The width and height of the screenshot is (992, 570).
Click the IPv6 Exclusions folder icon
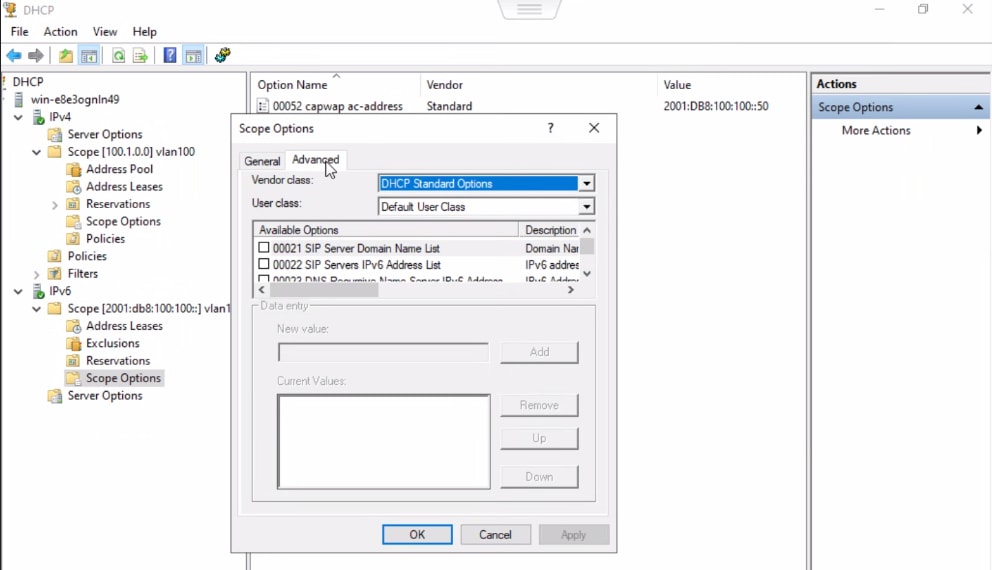pos(74,343)
